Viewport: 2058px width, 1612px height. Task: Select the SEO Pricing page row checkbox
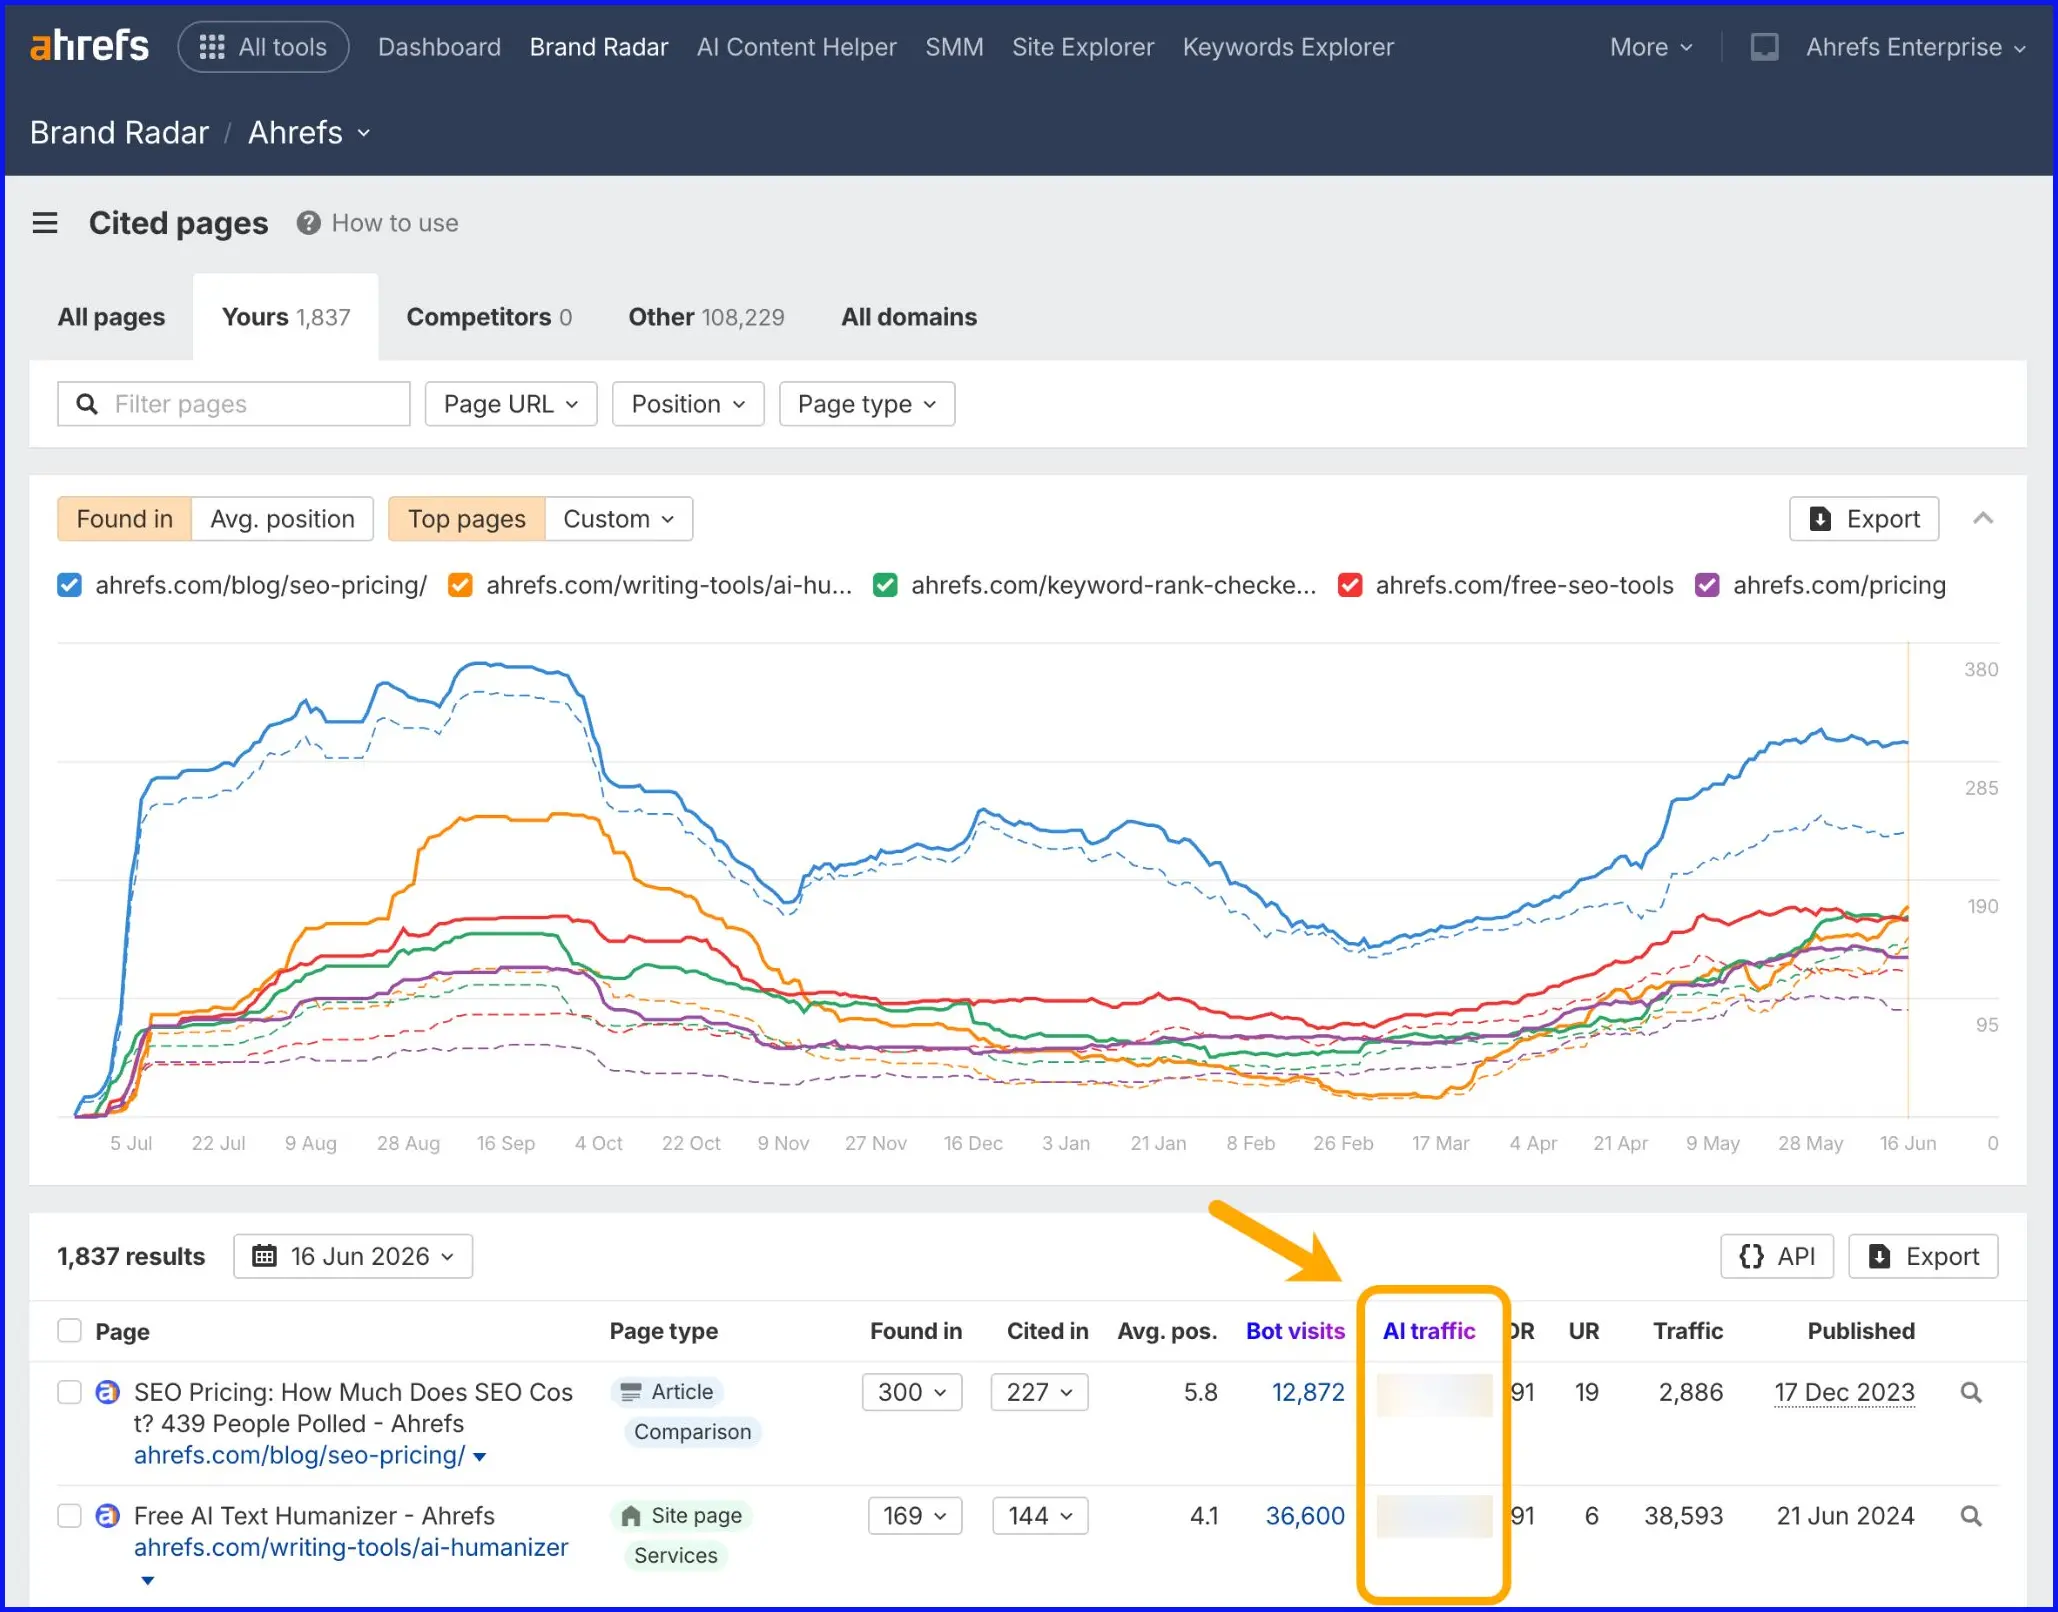point(69,1392)
